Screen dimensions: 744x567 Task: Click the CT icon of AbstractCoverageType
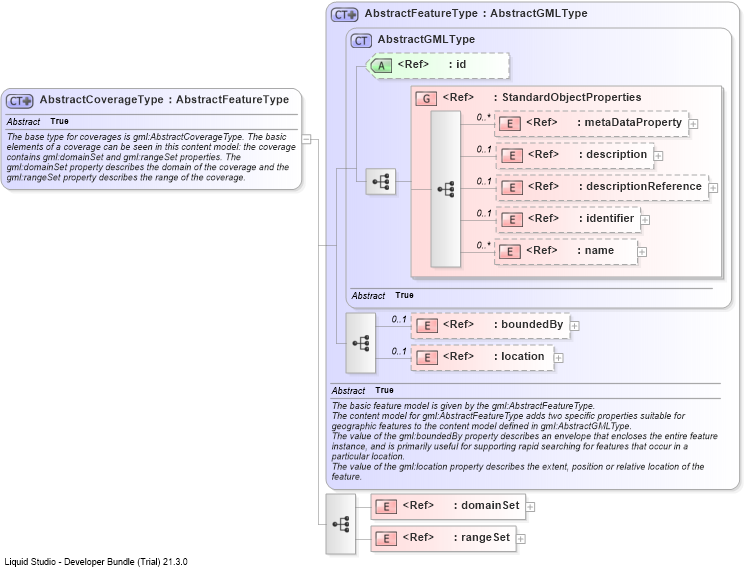(x=19, y=101)
